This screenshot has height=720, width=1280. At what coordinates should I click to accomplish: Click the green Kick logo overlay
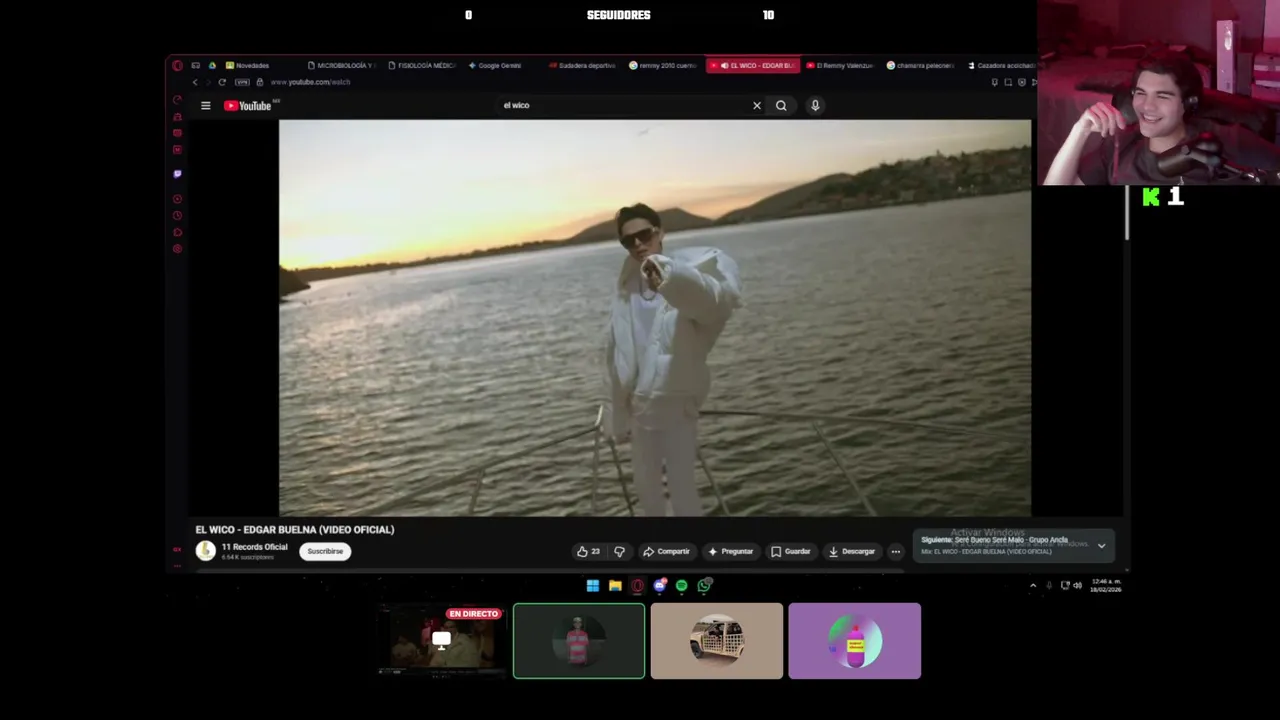(x=1151, y=197)
